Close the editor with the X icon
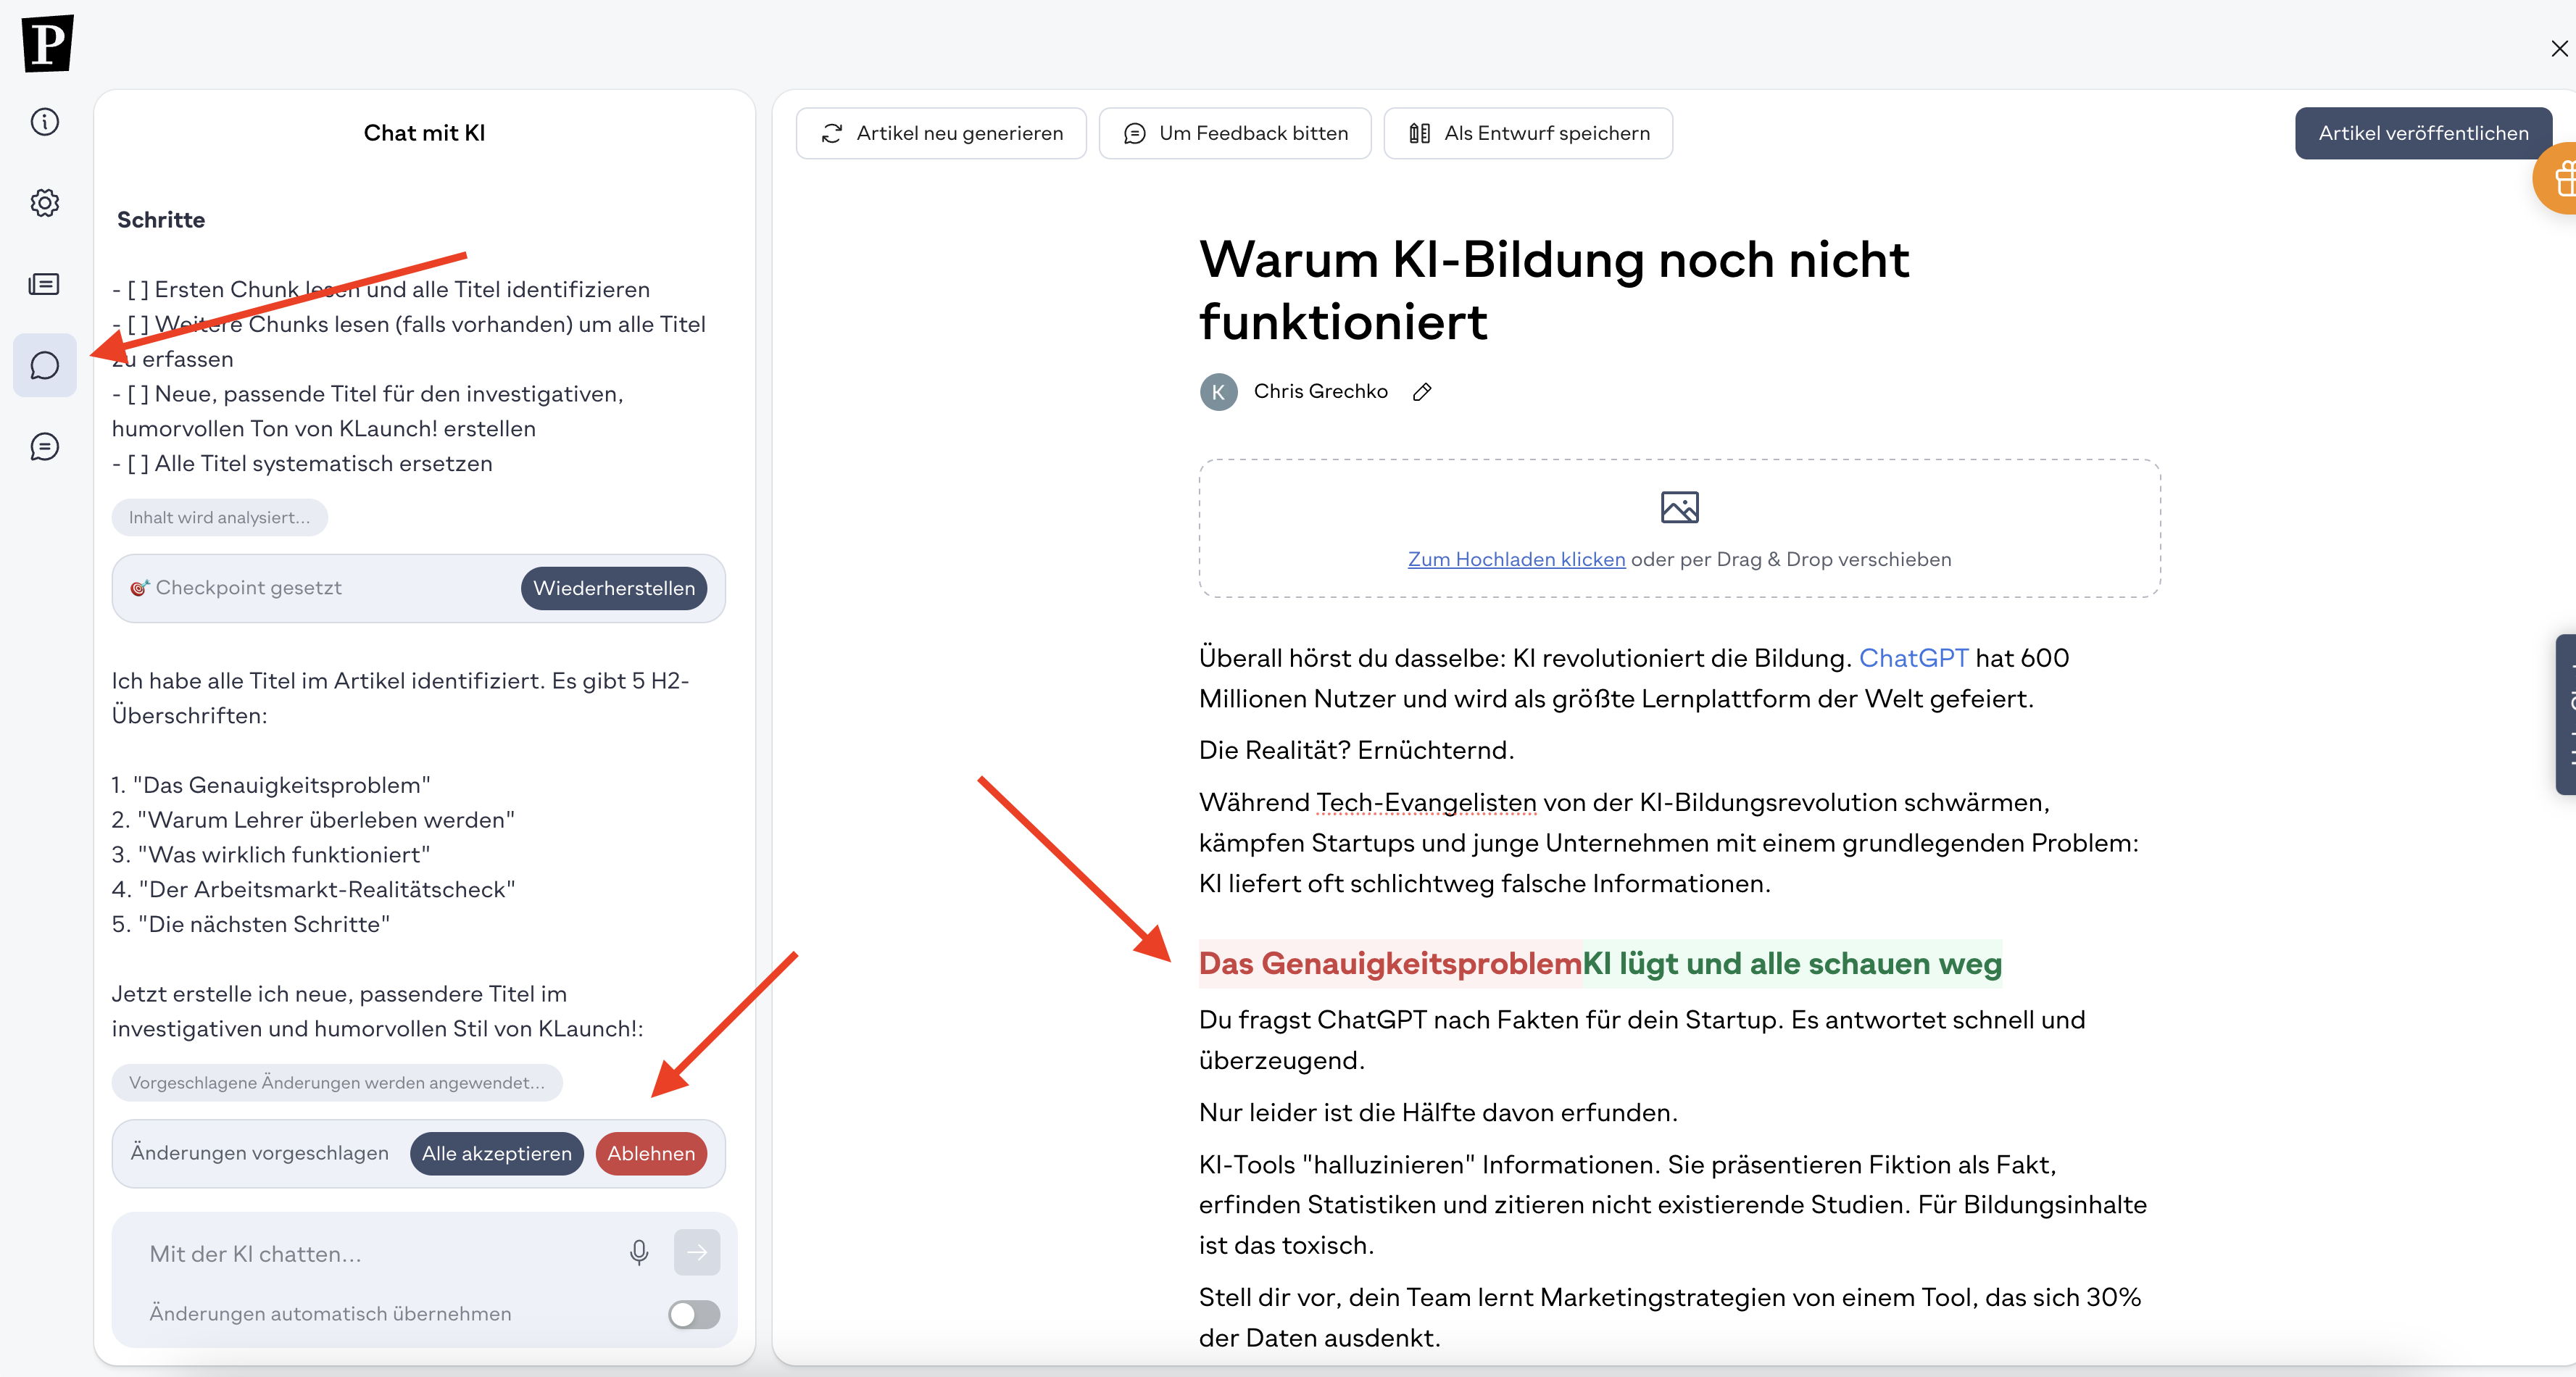Image resolution: width=2576 pixels, height=1377 pixels. point(2559,48)
